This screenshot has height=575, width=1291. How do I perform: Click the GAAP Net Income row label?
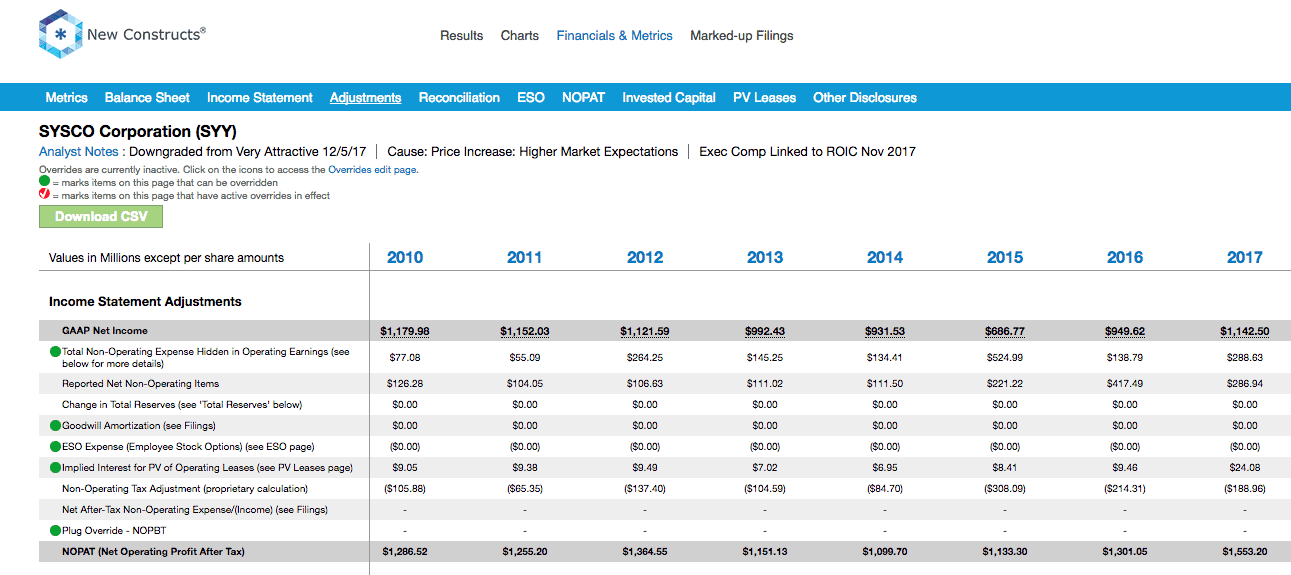click(x=105, y=331)
